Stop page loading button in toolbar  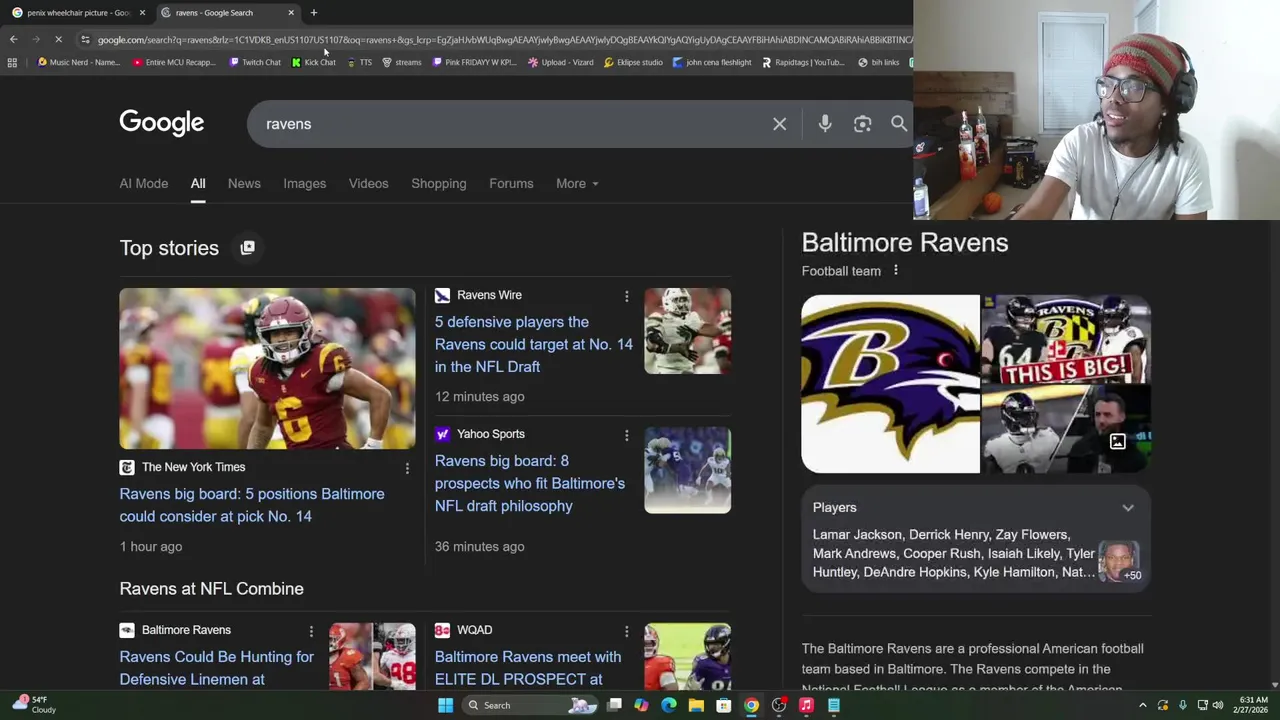(x=58, y=39)
